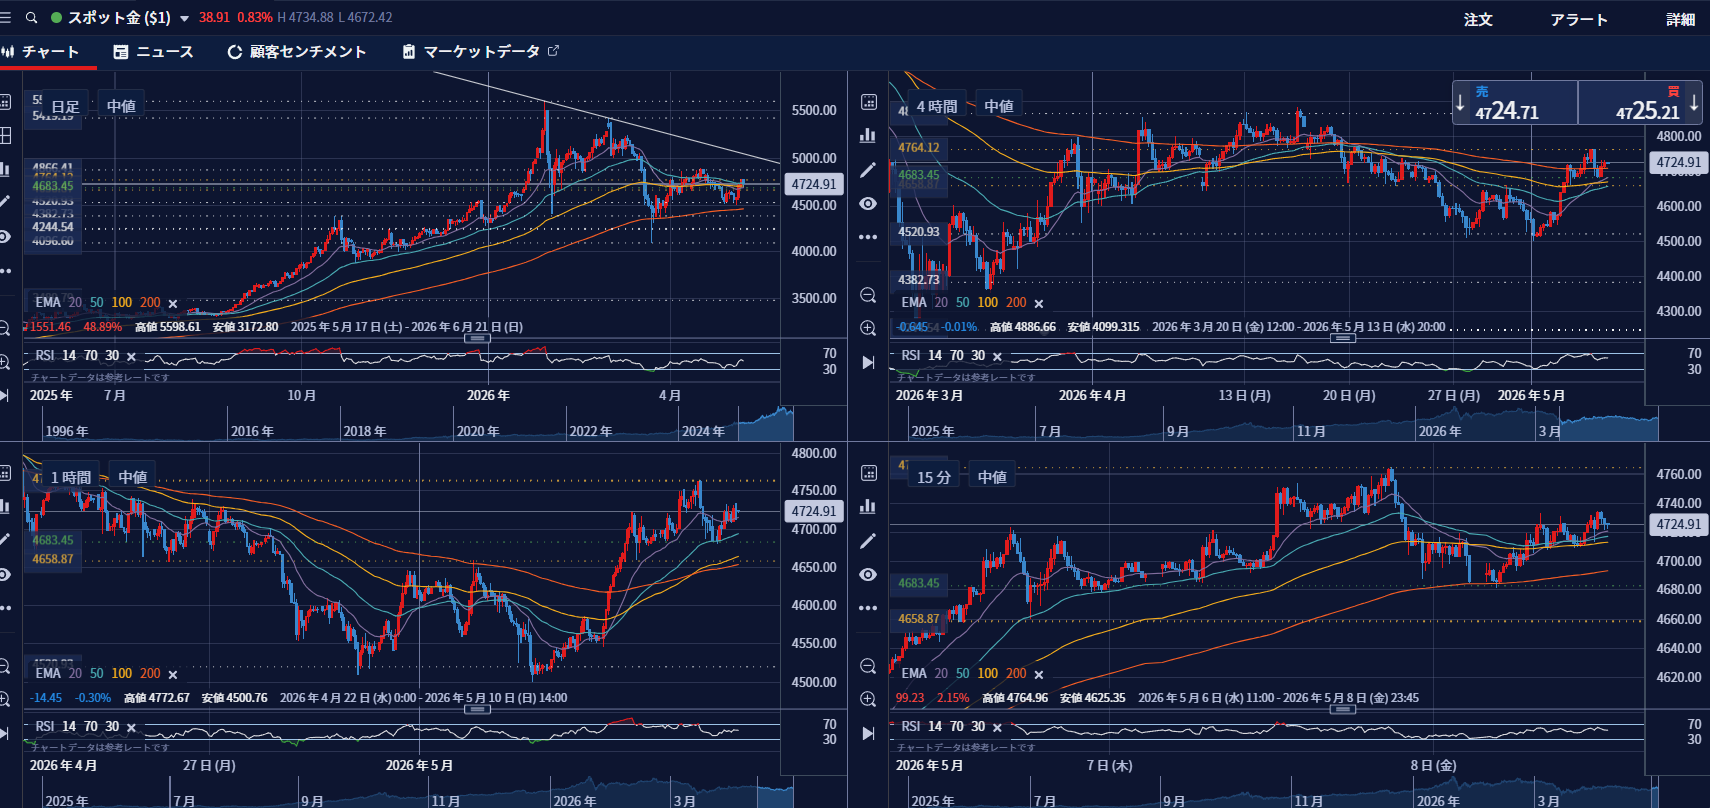Zoom out on the 4時間 chart
The width and height of the screenshot is (1710, 808).
868,295
